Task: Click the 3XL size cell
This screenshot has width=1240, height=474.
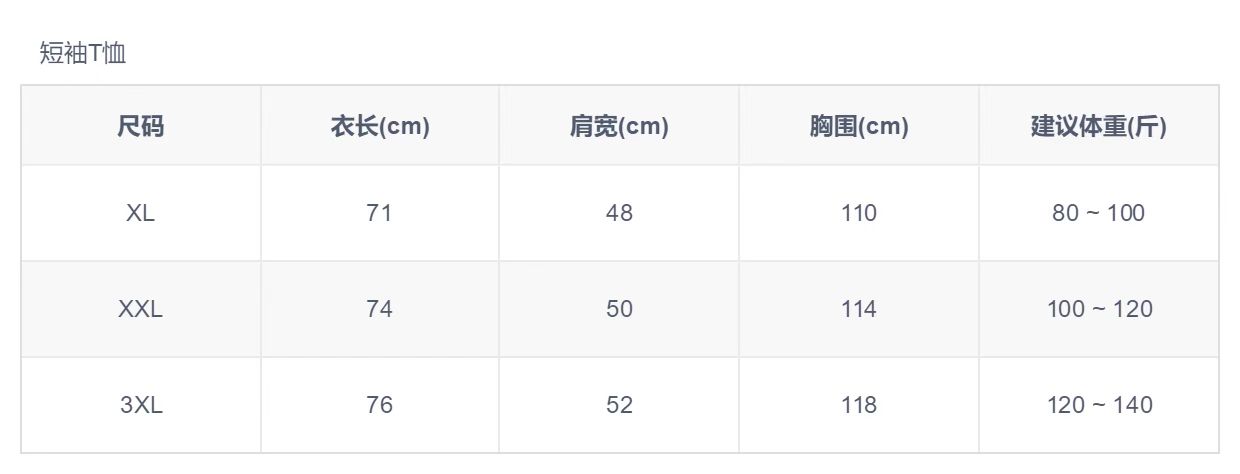Action: (x=140, y=405)
